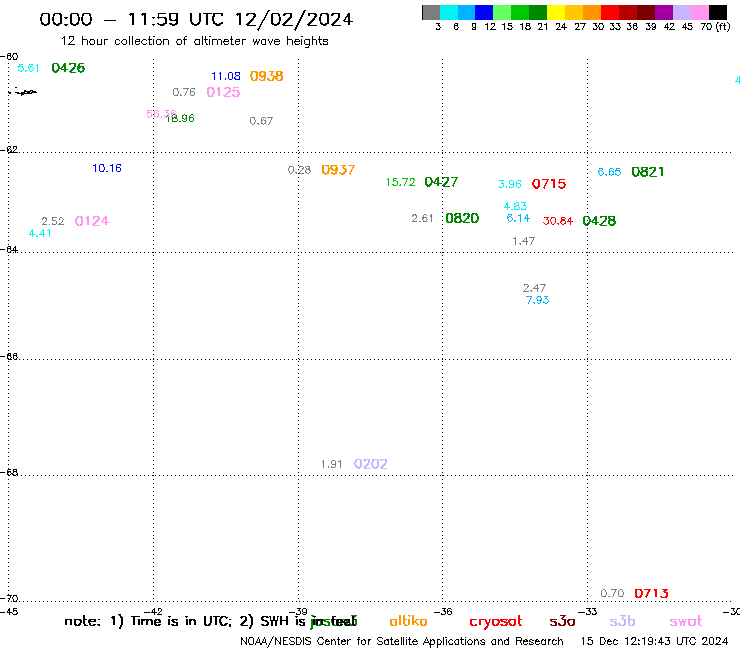Click the cryosat satellite legend label

point(496,622)
